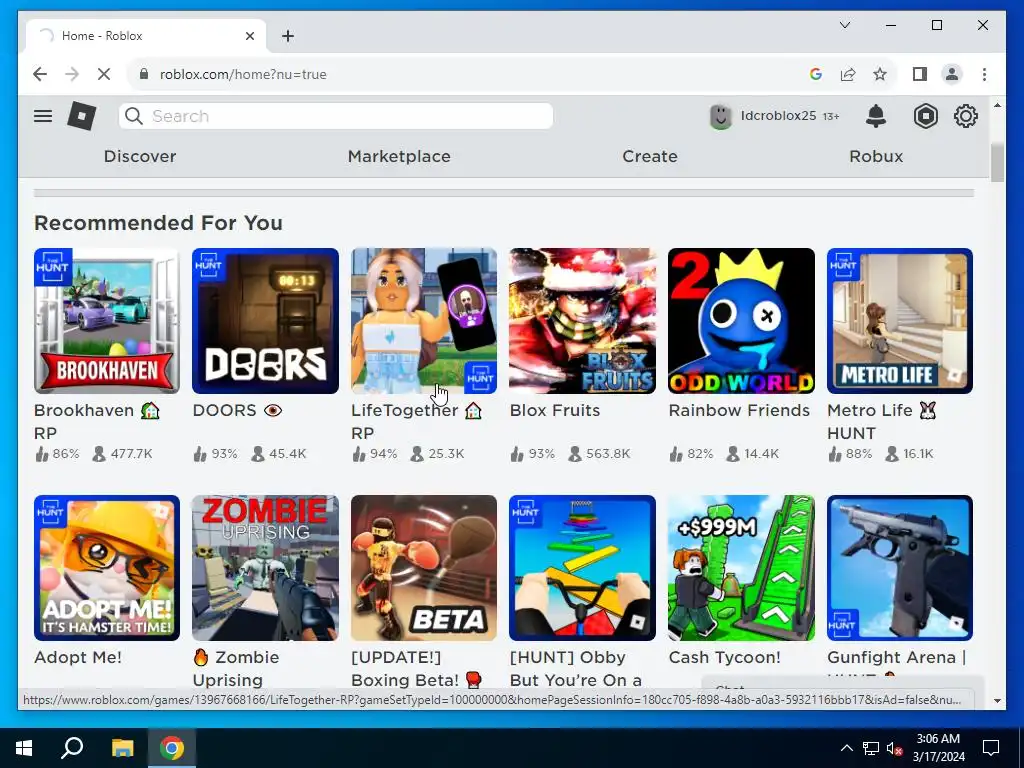Toggle Chrome side panel icon

pyautogui.click(x=920, y=74)
